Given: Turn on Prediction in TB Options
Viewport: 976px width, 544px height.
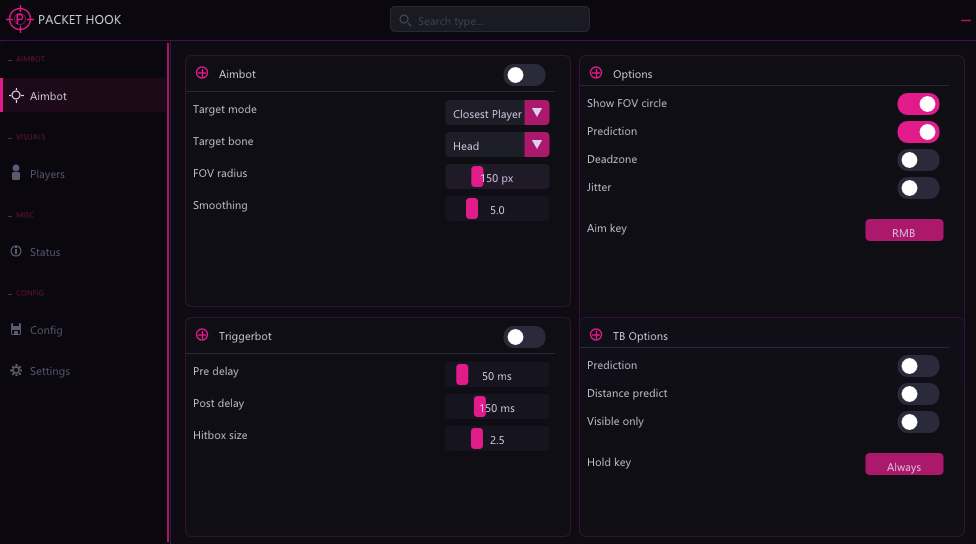Looking at the screenshot, I should pos(918,366).
